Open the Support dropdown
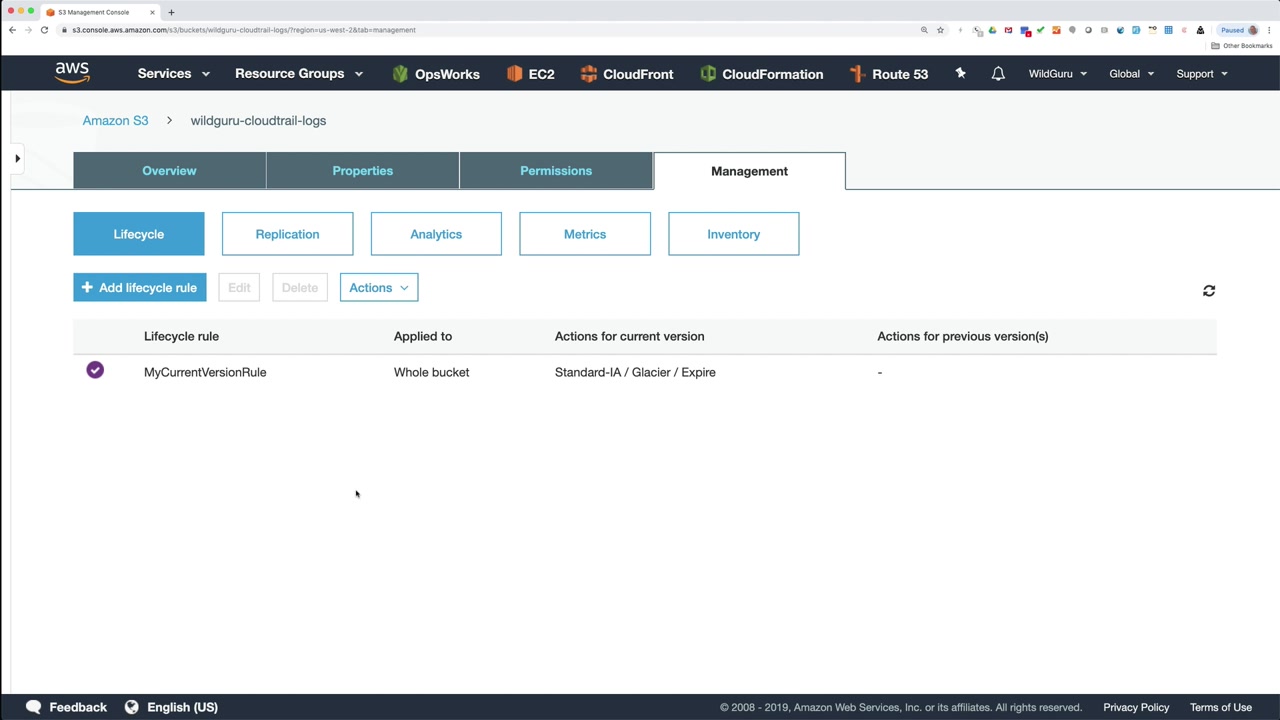 pos(1202,74)
